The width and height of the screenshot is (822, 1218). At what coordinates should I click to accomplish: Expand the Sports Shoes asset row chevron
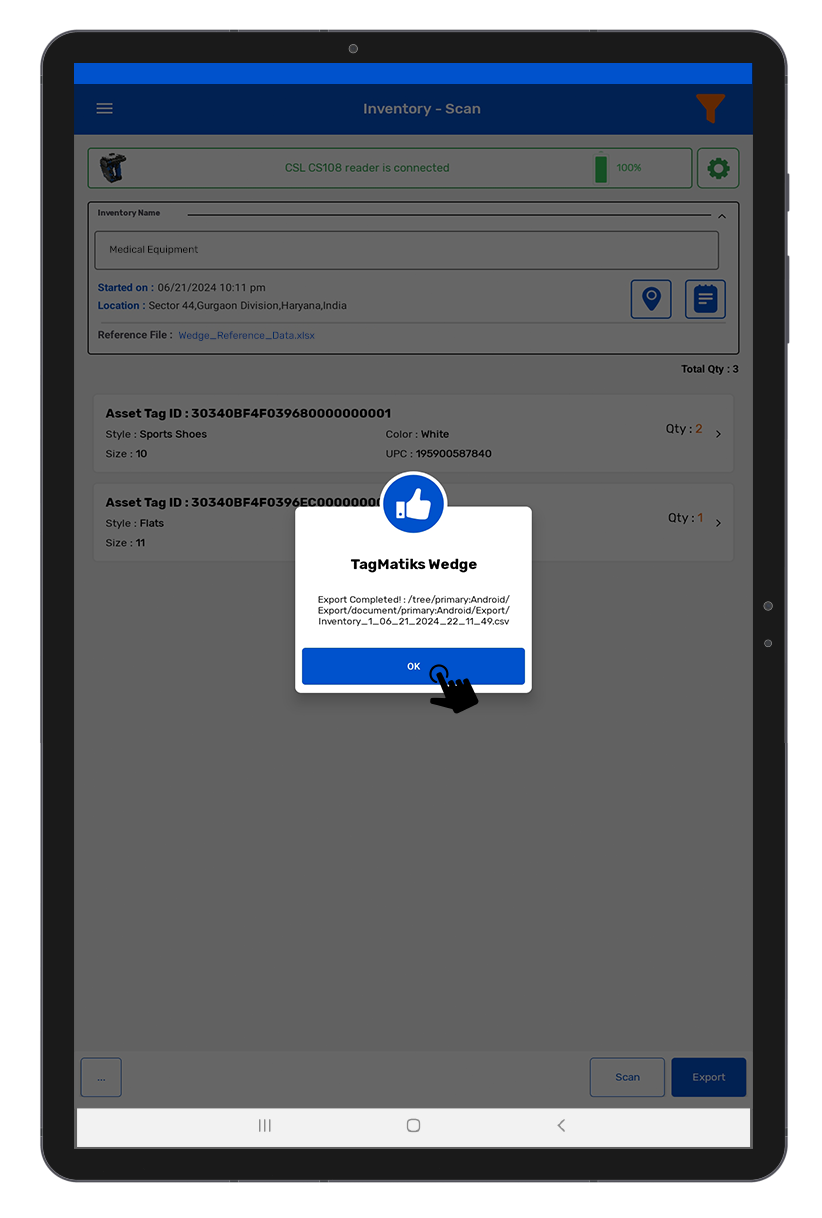(x=719, y=434)
